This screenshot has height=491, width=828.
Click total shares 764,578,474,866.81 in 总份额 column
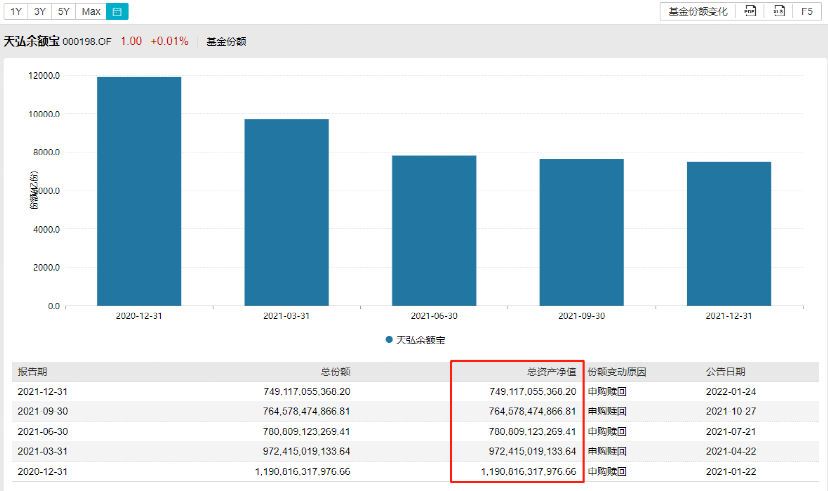point(307,411)
